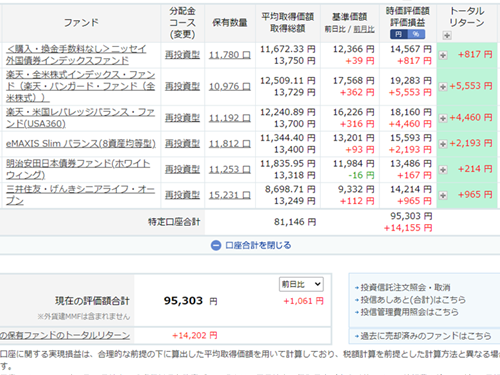This screenshot has width=500, height=375.
Task: Click holdings quantity 10,976口 link
Action: pos(230,87)
